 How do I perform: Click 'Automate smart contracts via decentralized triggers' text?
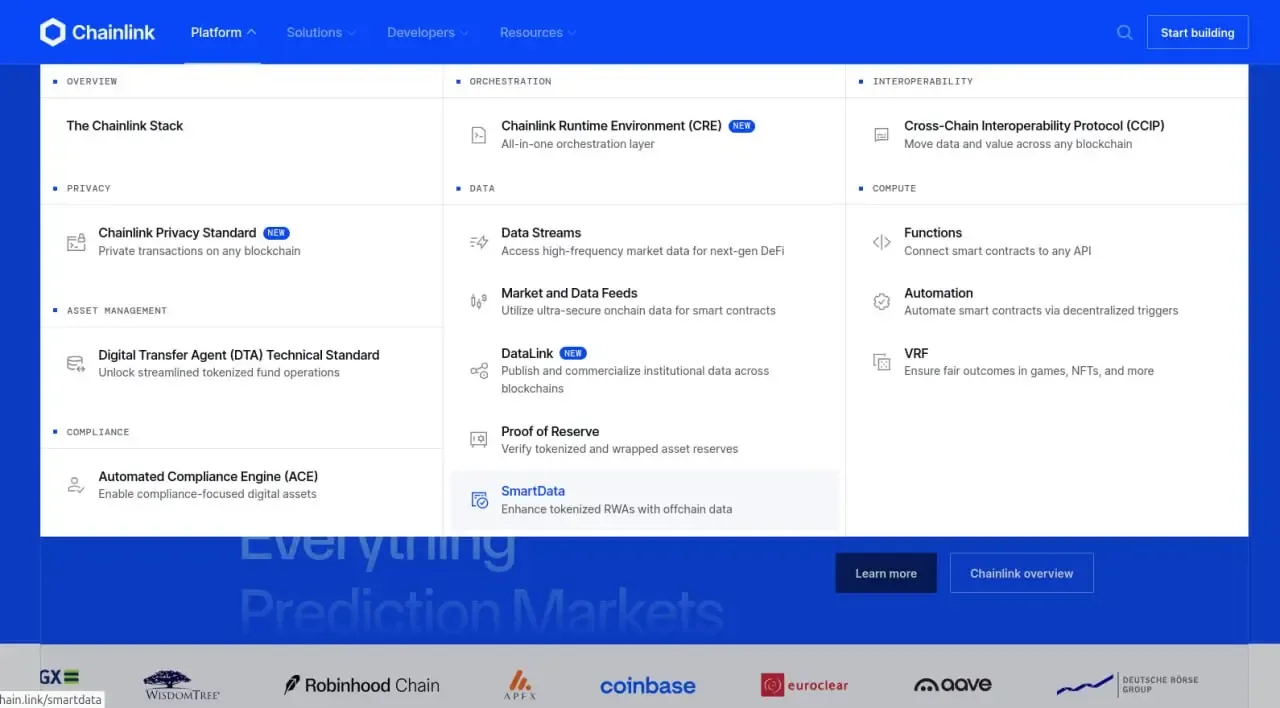click(x=1041, y=311)
